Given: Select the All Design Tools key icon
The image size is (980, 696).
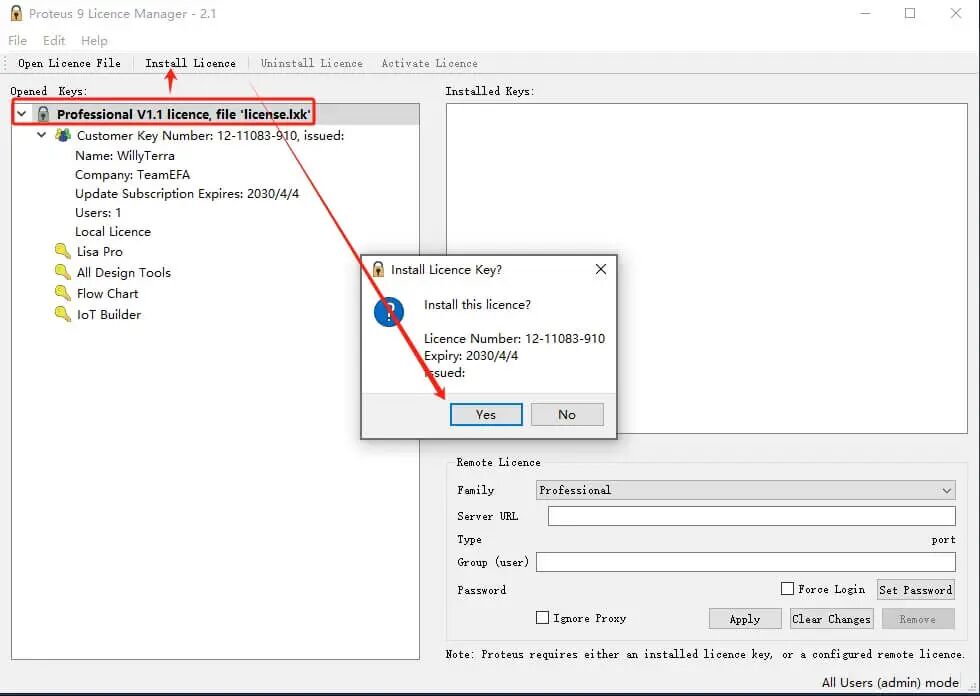Looking at the screenshot, I should point(62,272).
